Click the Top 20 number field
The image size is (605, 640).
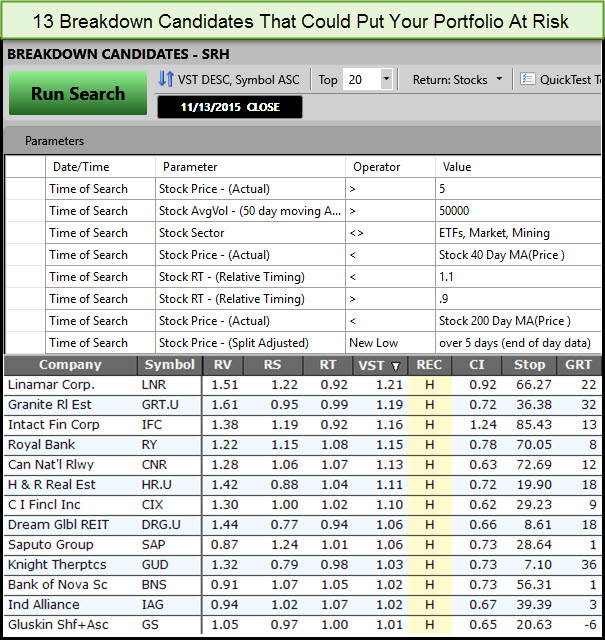362,79
